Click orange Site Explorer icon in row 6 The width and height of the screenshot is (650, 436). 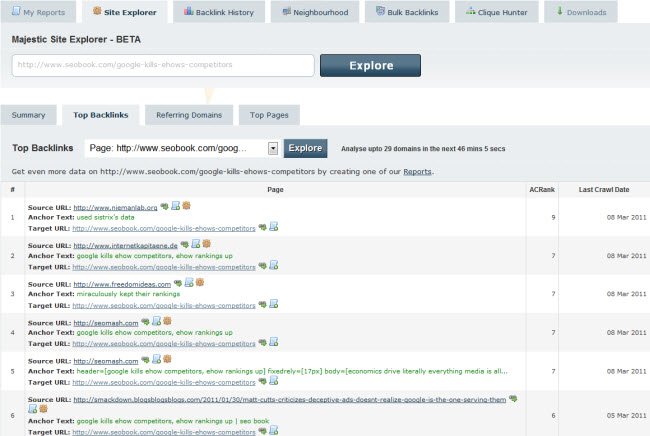pos(43,409)
